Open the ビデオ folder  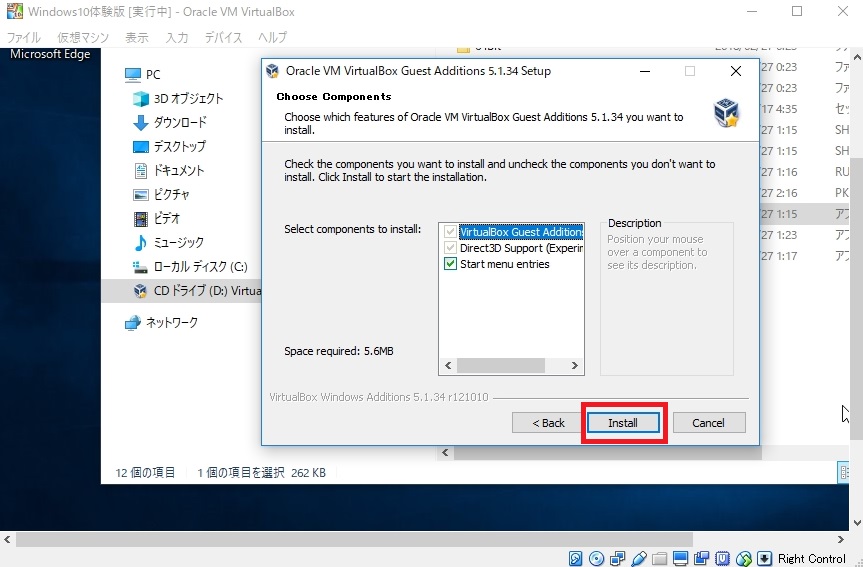(x=157, y=219)
